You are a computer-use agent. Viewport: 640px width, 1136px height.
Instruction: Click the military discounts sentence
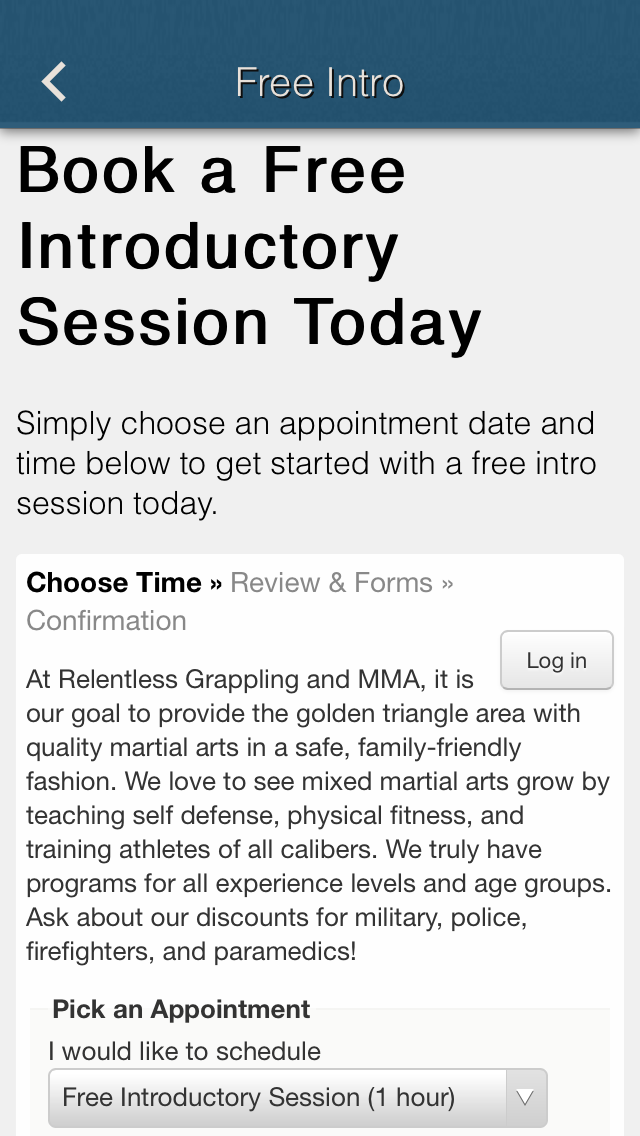tap(276, 917)
